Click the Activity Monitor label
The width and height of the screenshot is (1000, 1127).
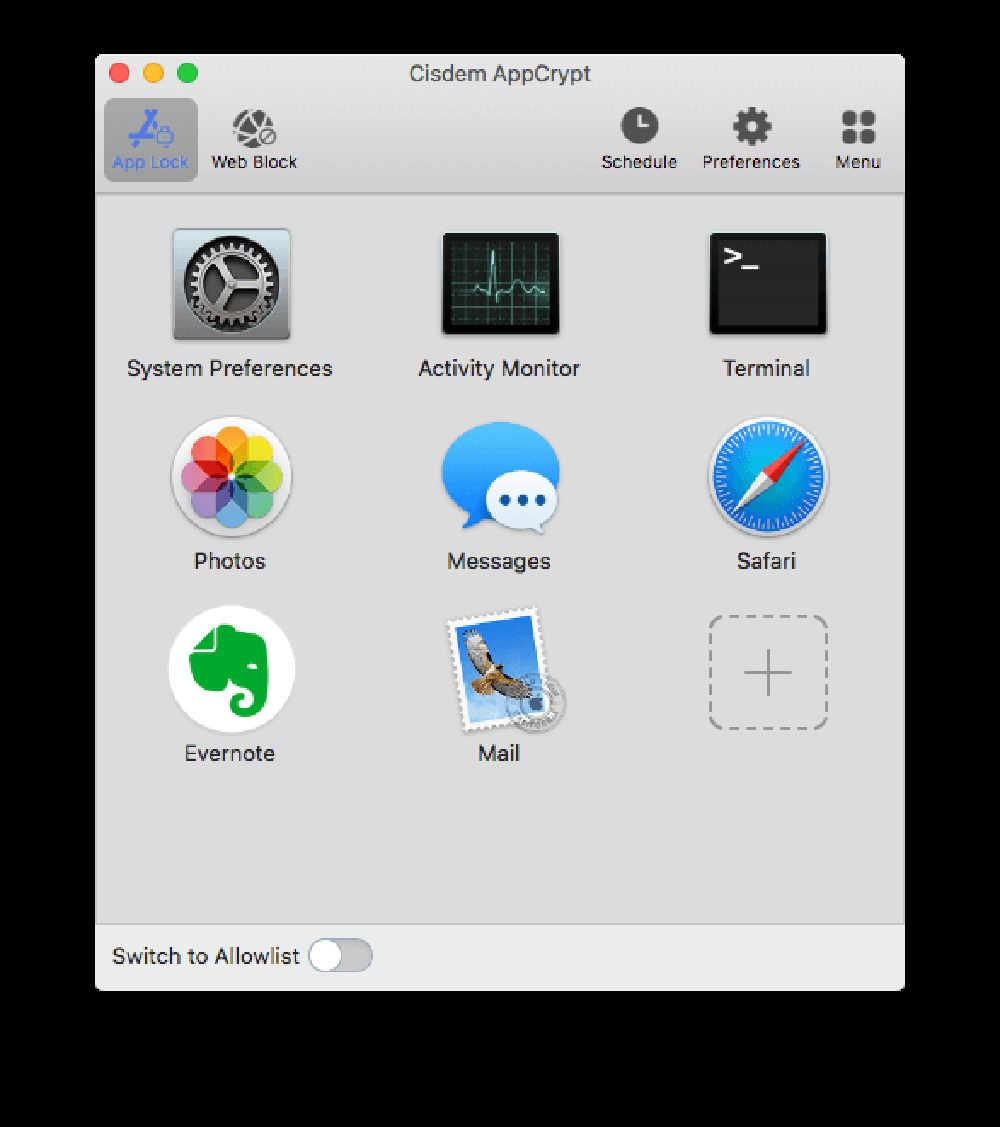pos(499,369)
